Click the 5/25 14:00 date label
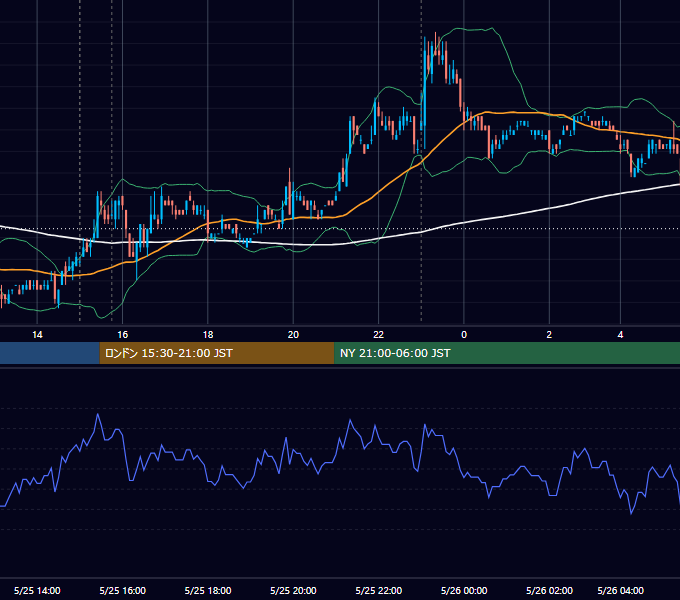Screen dimensions: 680x600 (x=37, y=590)
